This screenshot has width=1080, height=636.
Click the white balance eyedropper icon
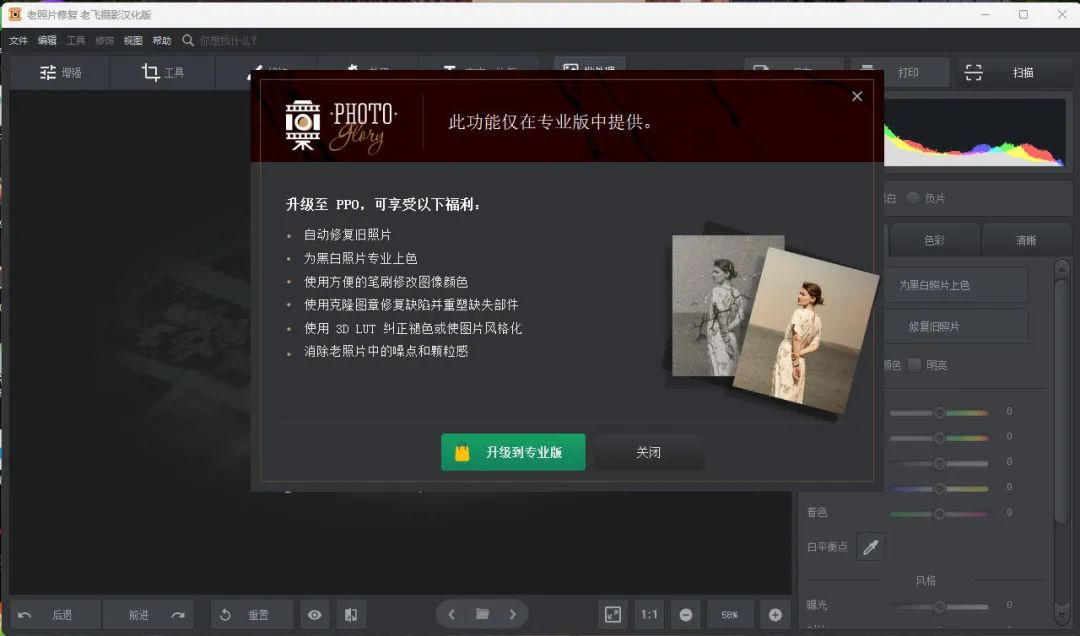(871, 547)
